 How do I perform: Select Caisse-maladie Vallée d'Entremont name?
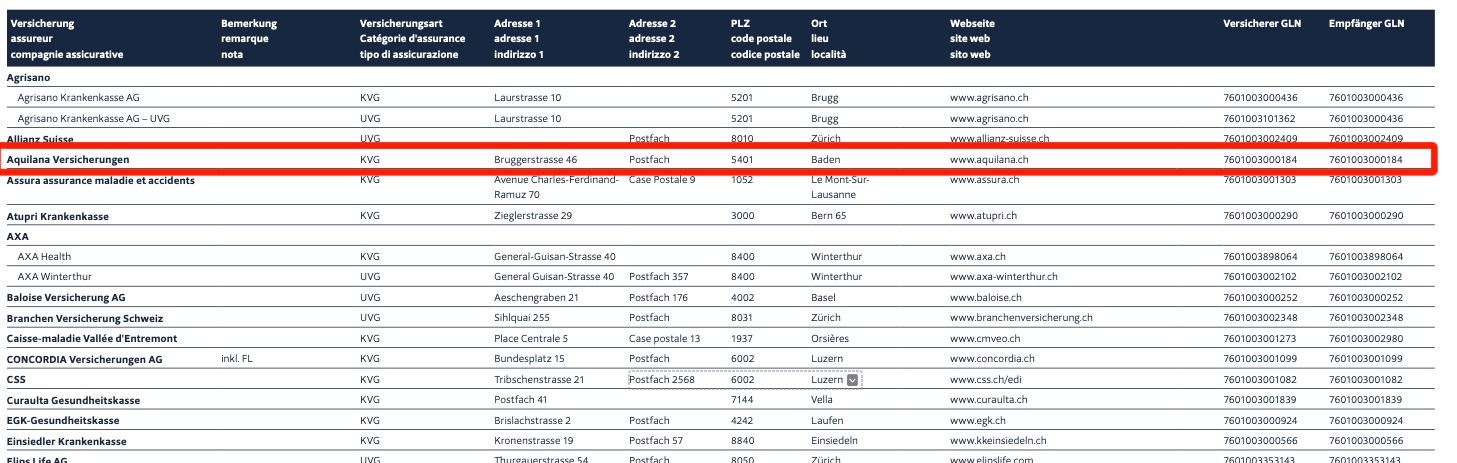(x=92, y=339)
